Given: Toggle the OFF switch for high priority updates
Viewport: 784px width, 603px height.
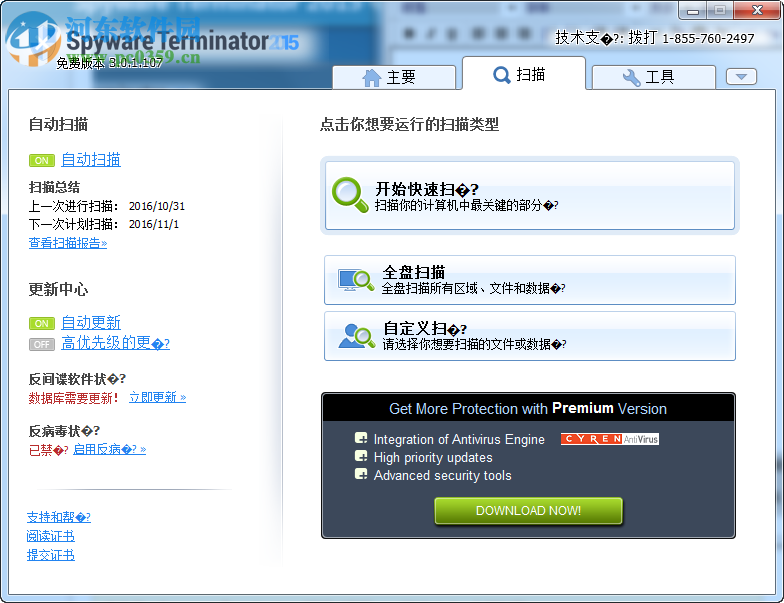Looking at the screenshot, I should point(42,344).
